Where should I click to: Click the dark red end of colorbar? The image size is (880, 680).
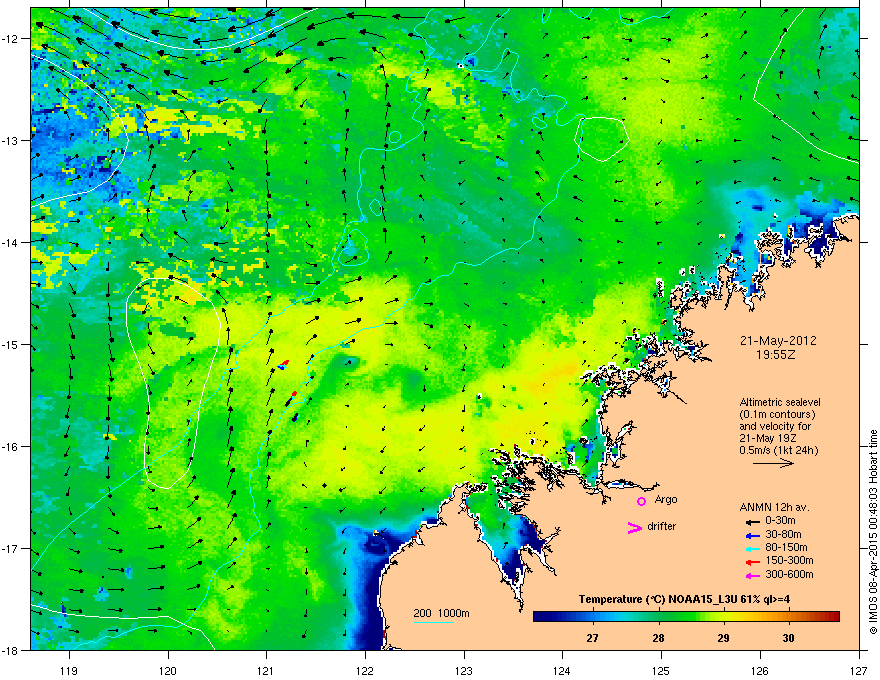click(x=834, y=617)
